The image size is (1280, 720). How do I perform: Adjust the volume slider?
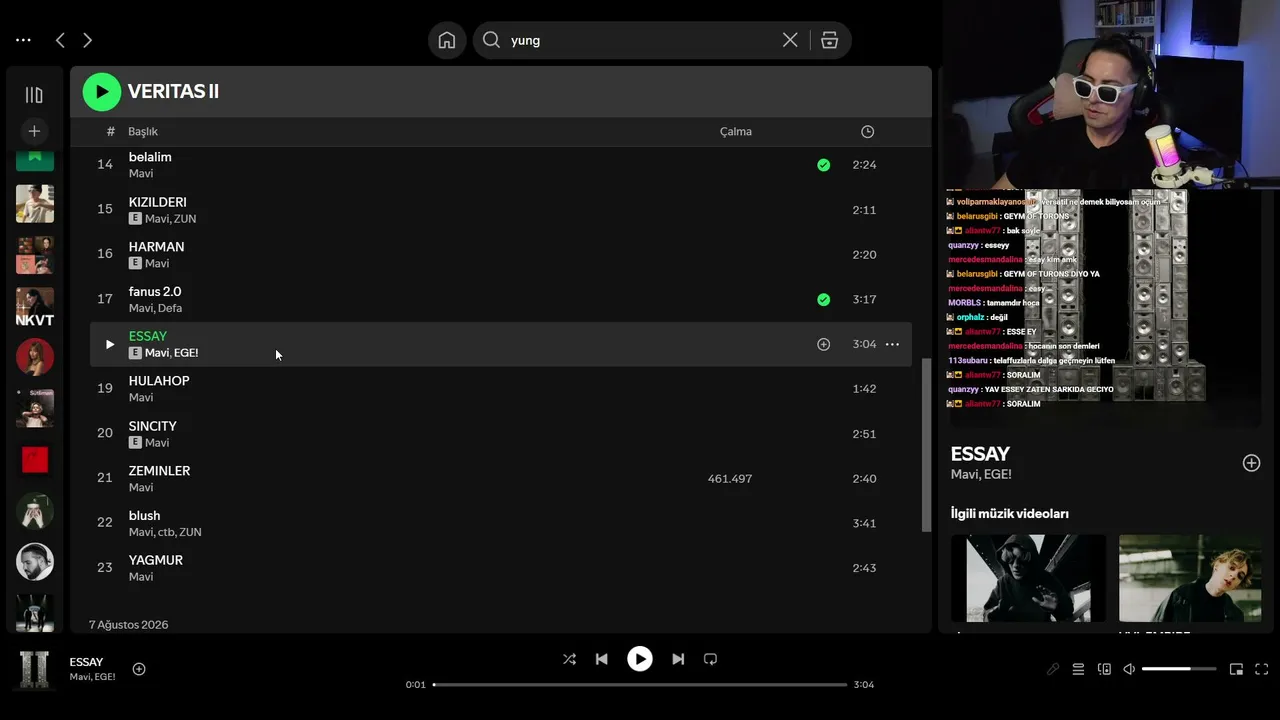tap(1179, 669)
